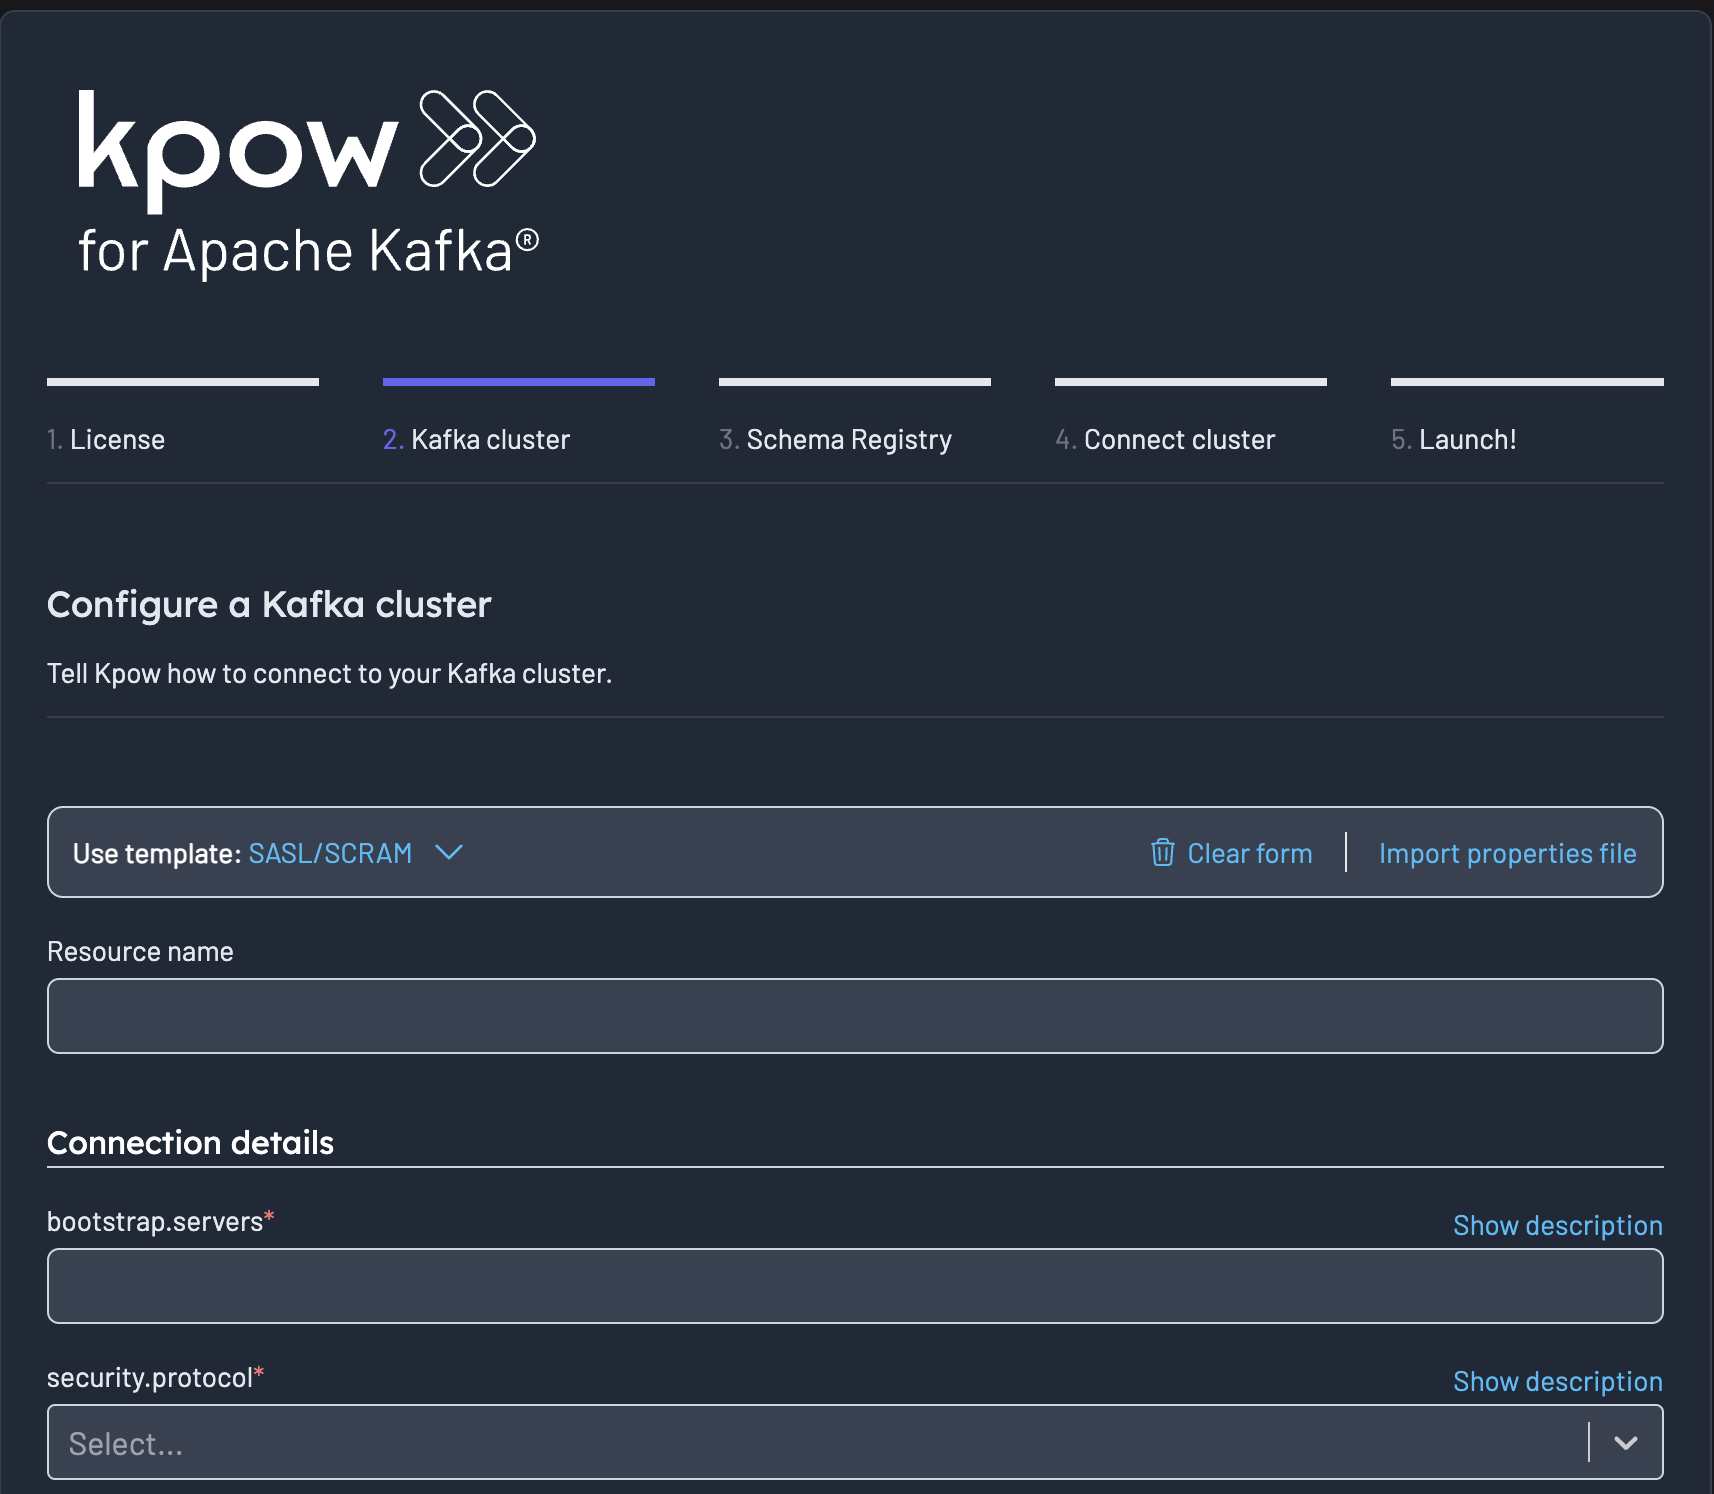Show description for security.protocol
The height and width of the screenshot is (1494, 1714).
1557,1381
